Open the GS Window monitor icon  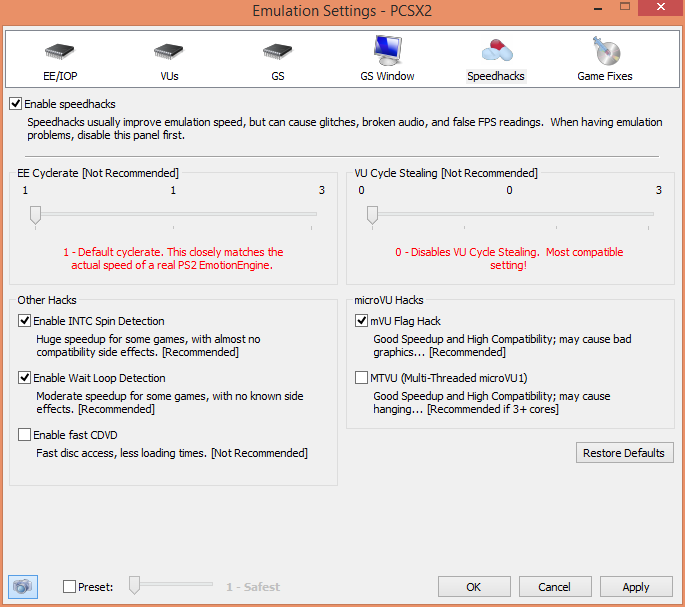(387, 50)
